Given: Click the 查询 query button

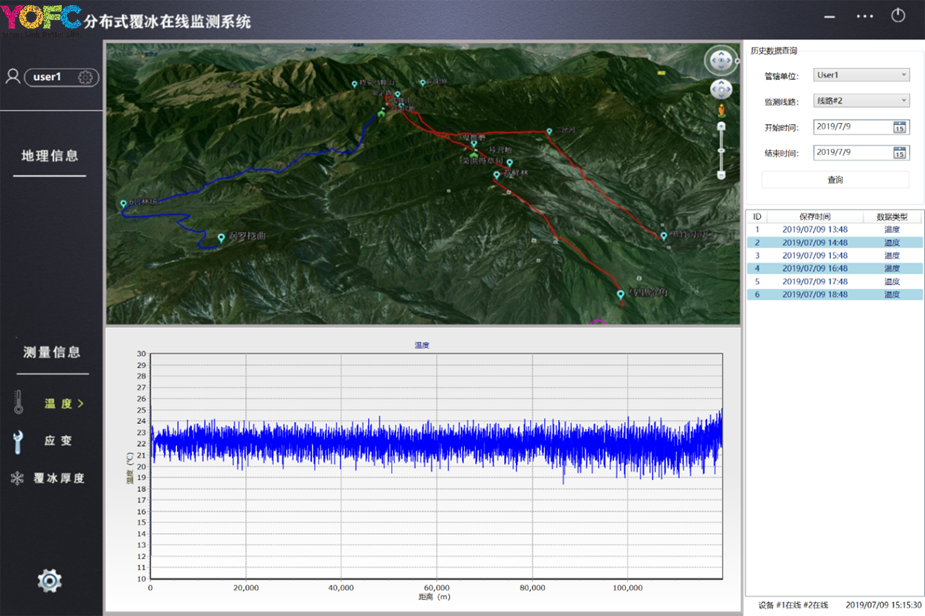Looking at the screenshot, I should [835, 180].
